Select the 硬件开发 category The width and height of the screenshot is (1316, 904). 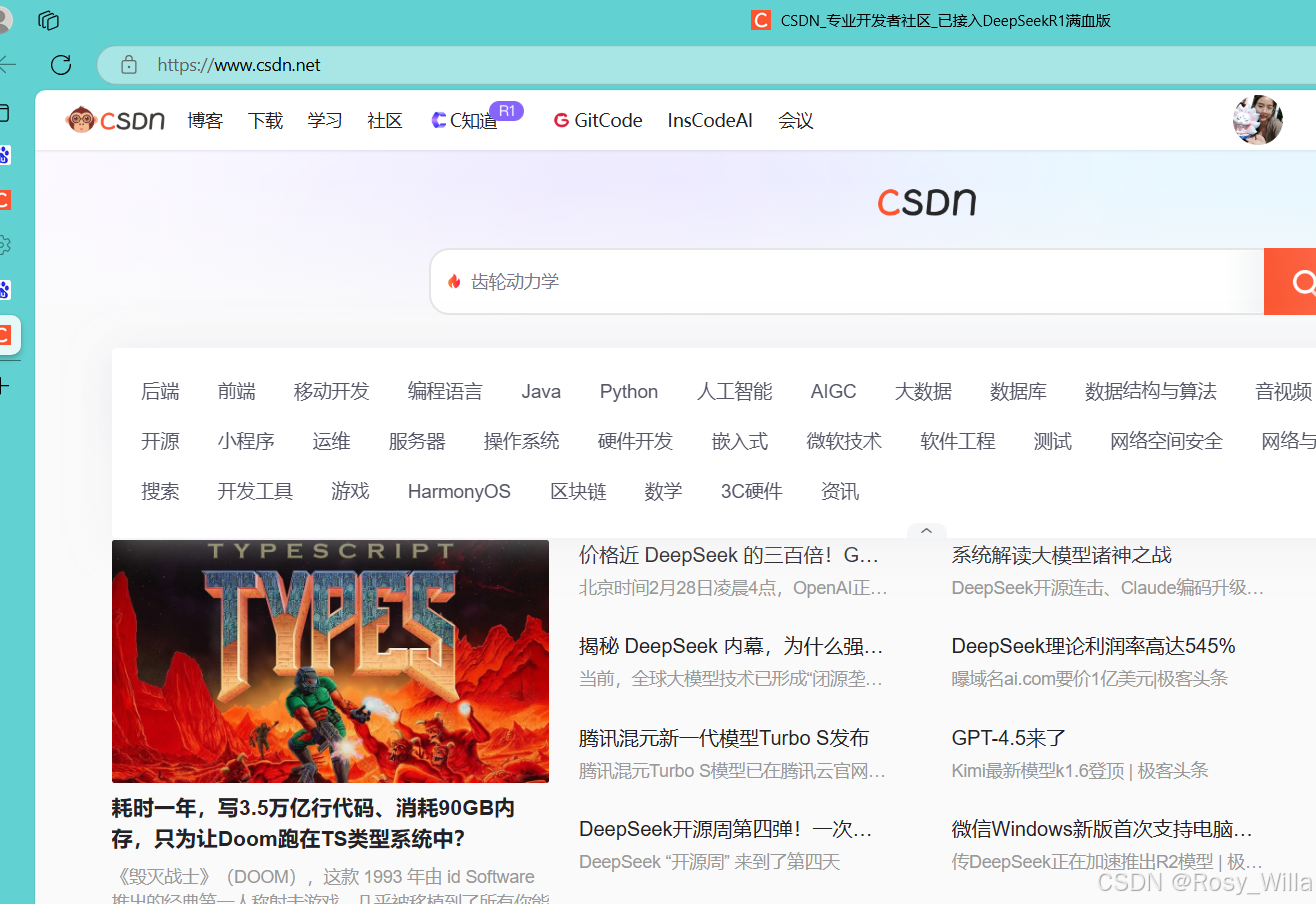635,441
